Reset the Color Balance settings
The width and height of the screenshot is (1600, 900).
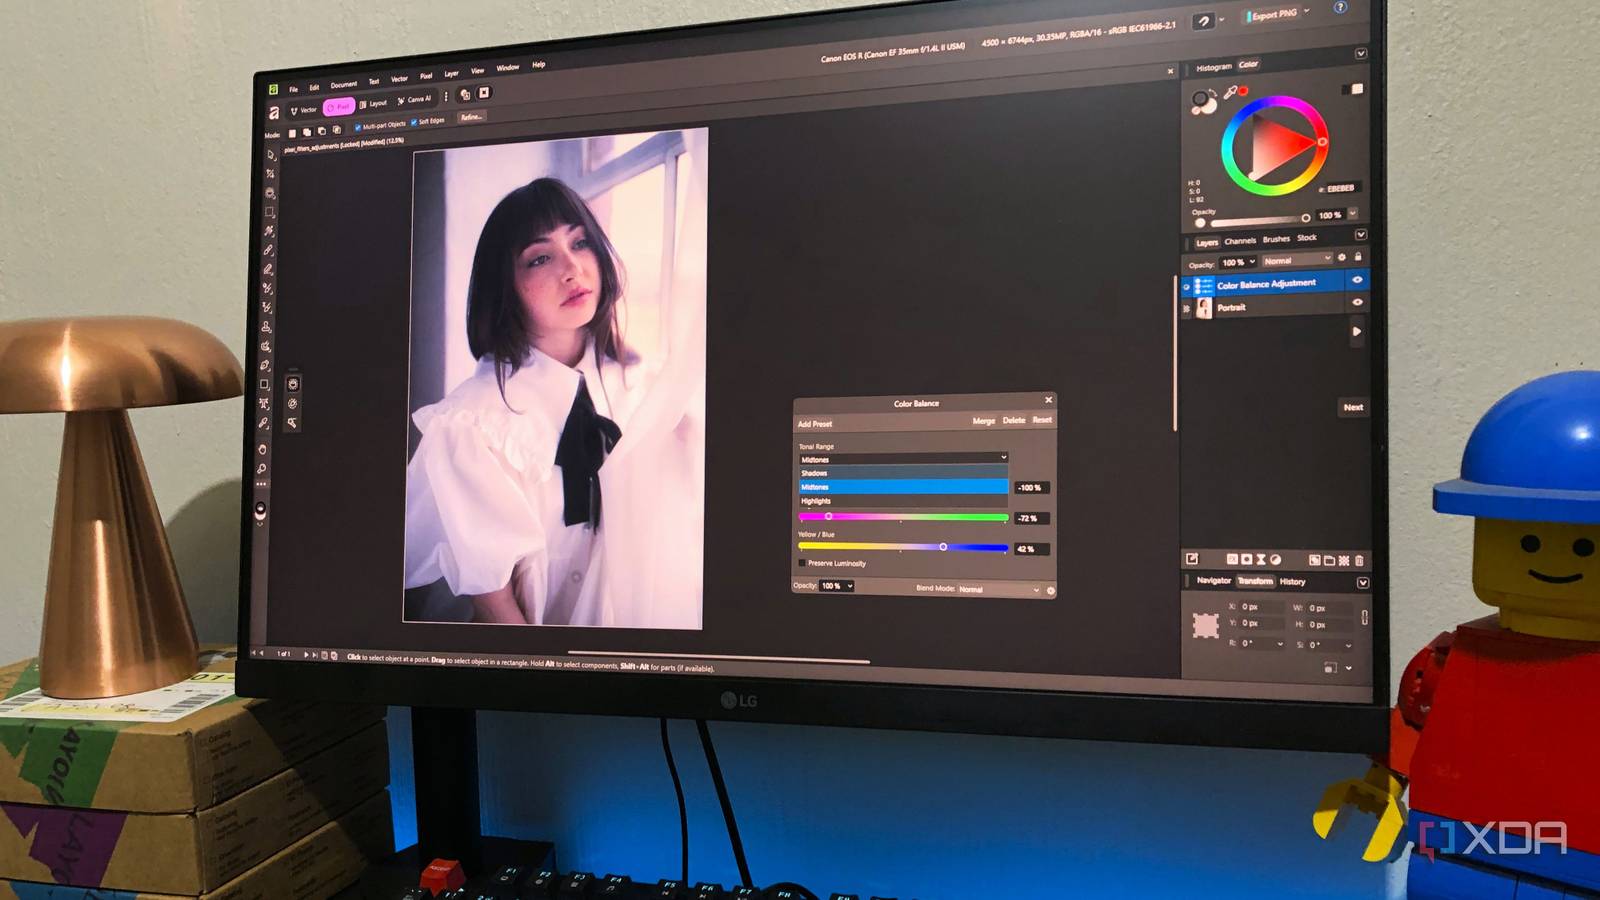[x=1042, y=420]
